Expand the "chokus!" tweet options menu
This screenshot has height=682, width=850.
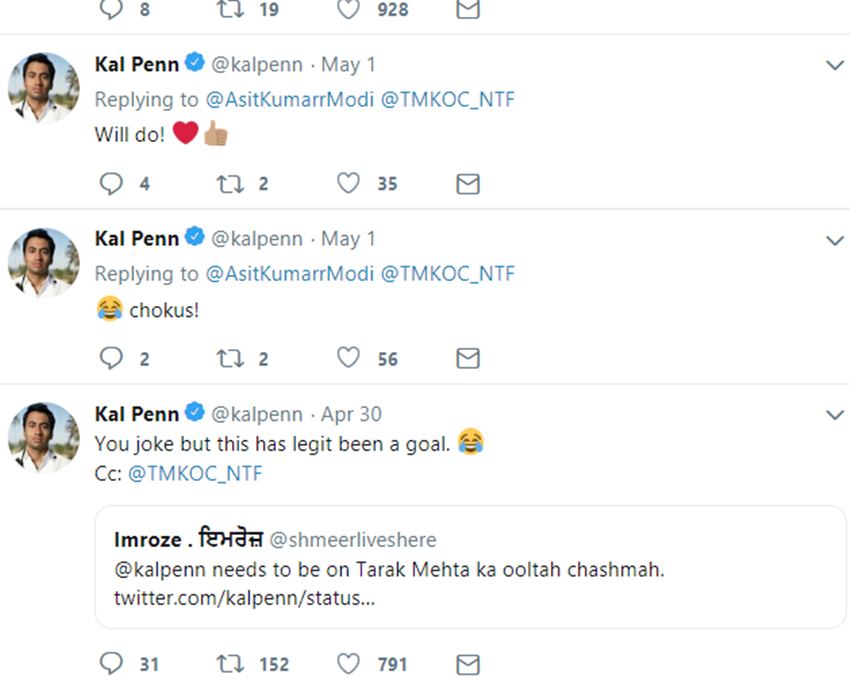pos(835,241)
